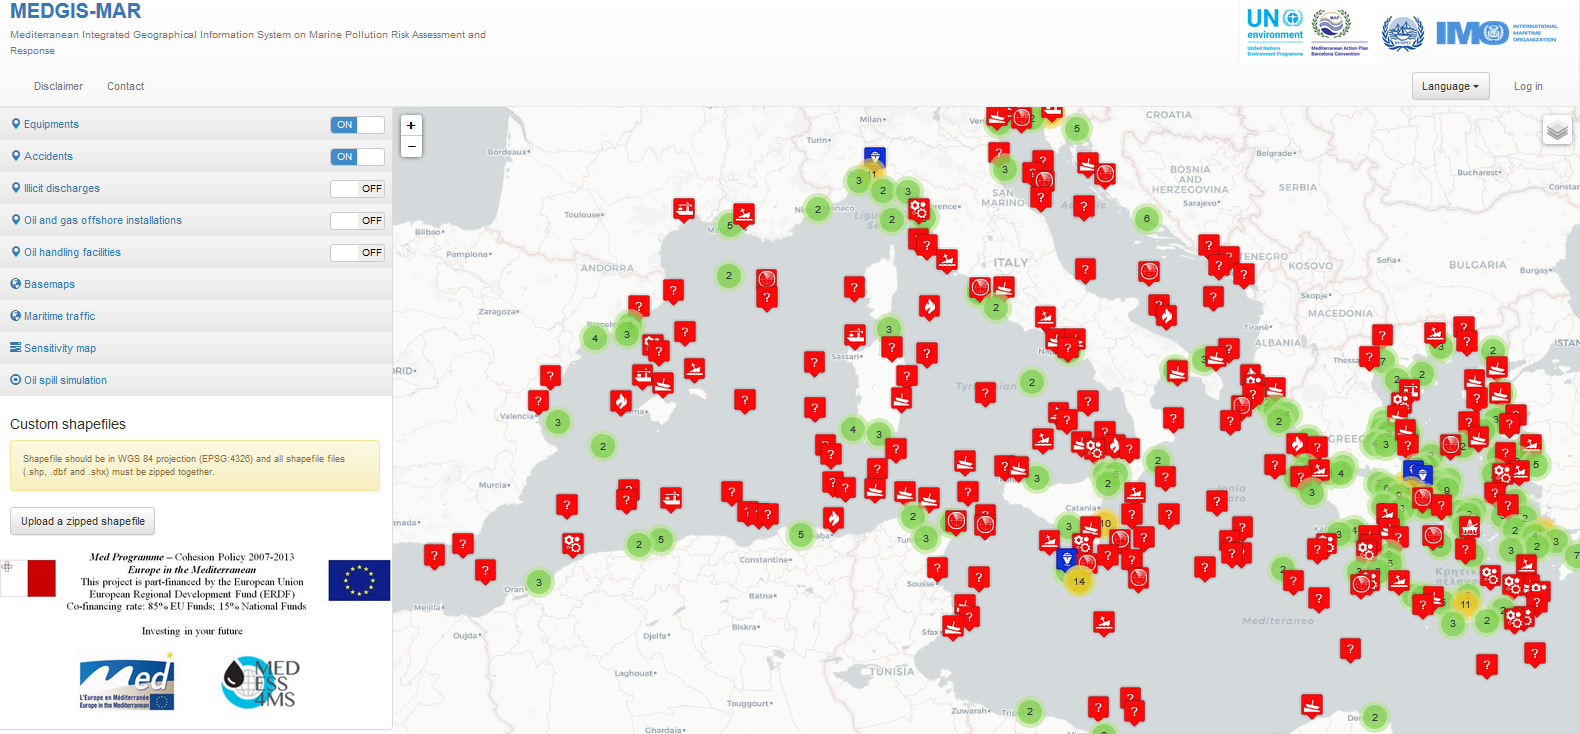The image size is (1580, 734).
Task: Click the Log in link
Action: 1527,86
